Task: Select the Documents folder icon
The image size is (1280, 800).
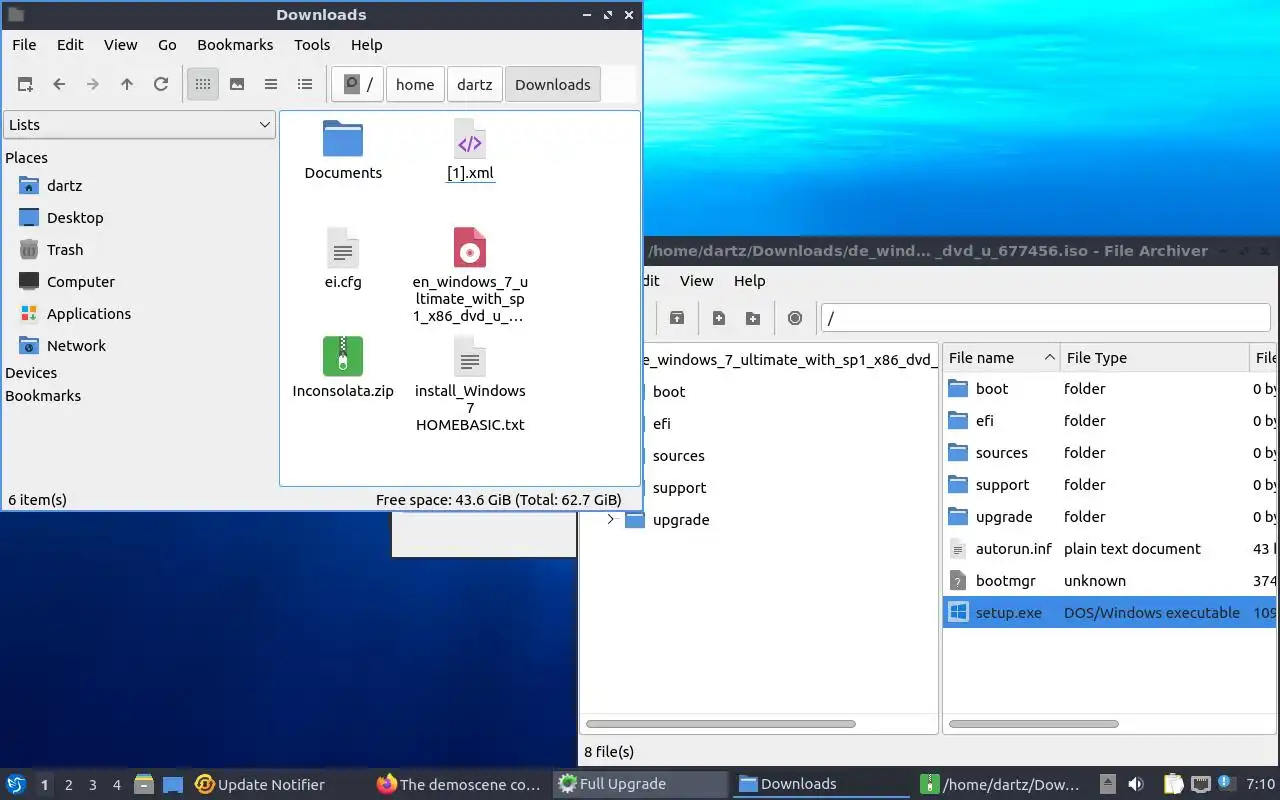Action: pos(343,139)
